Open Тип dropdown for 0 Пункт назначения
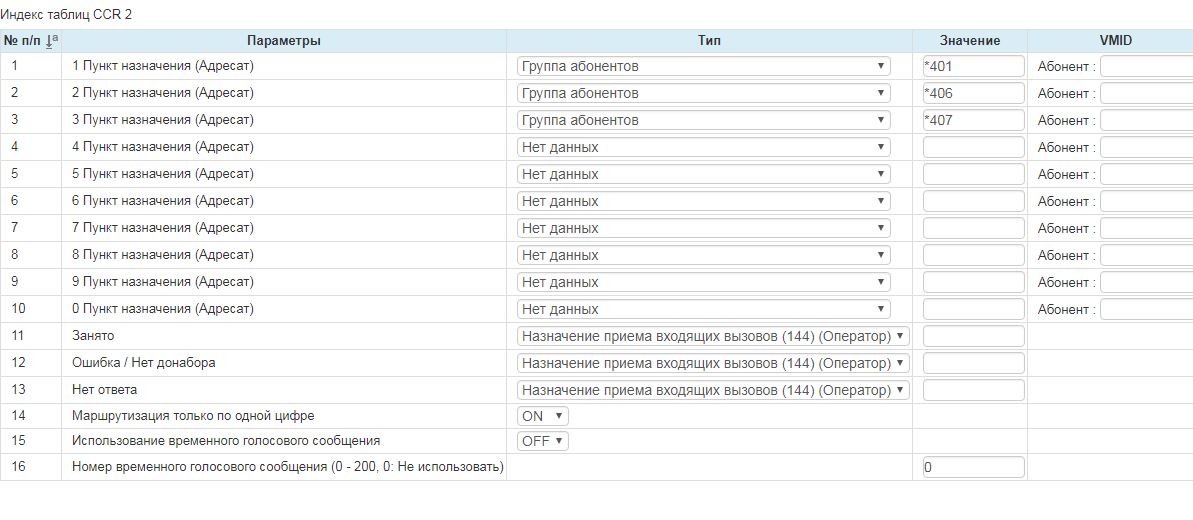This screenshot has width=1193, height=520. point(703,309)
